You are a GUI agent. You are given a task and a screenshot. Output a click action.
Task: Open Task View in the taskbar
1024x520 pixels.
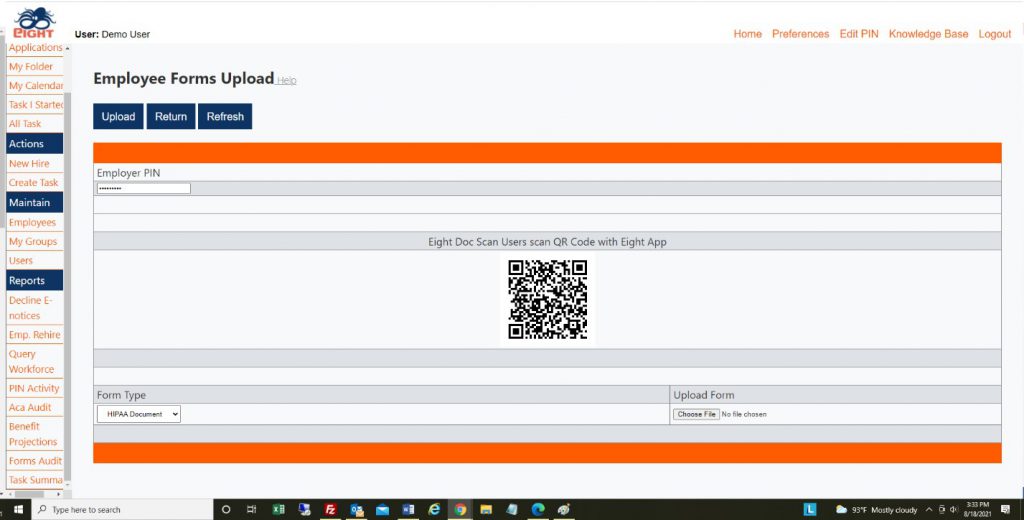[x=251, y=510]
